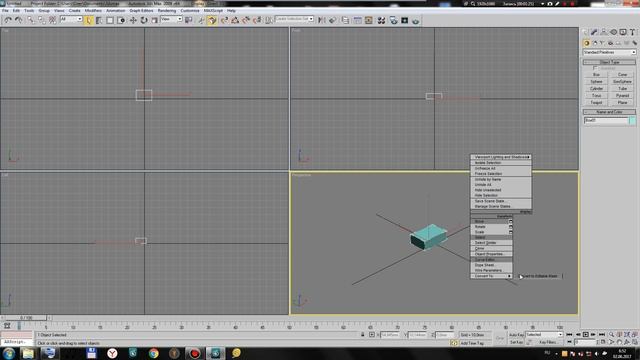This screenshot has width=640, height=360.
Task: Activate Select and Move tool
Action: pyautogui.click(x=133, y=20)
